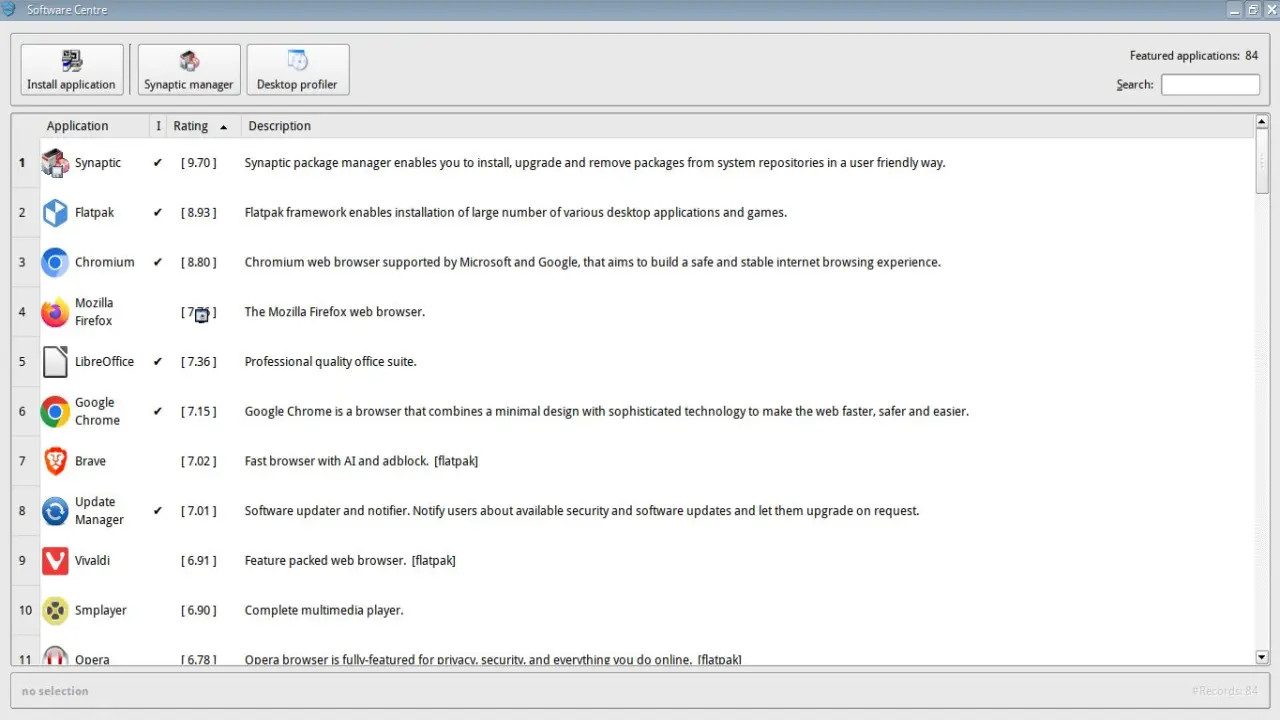
Task: Select the Google Chrome icon
Action: (55, 411)
